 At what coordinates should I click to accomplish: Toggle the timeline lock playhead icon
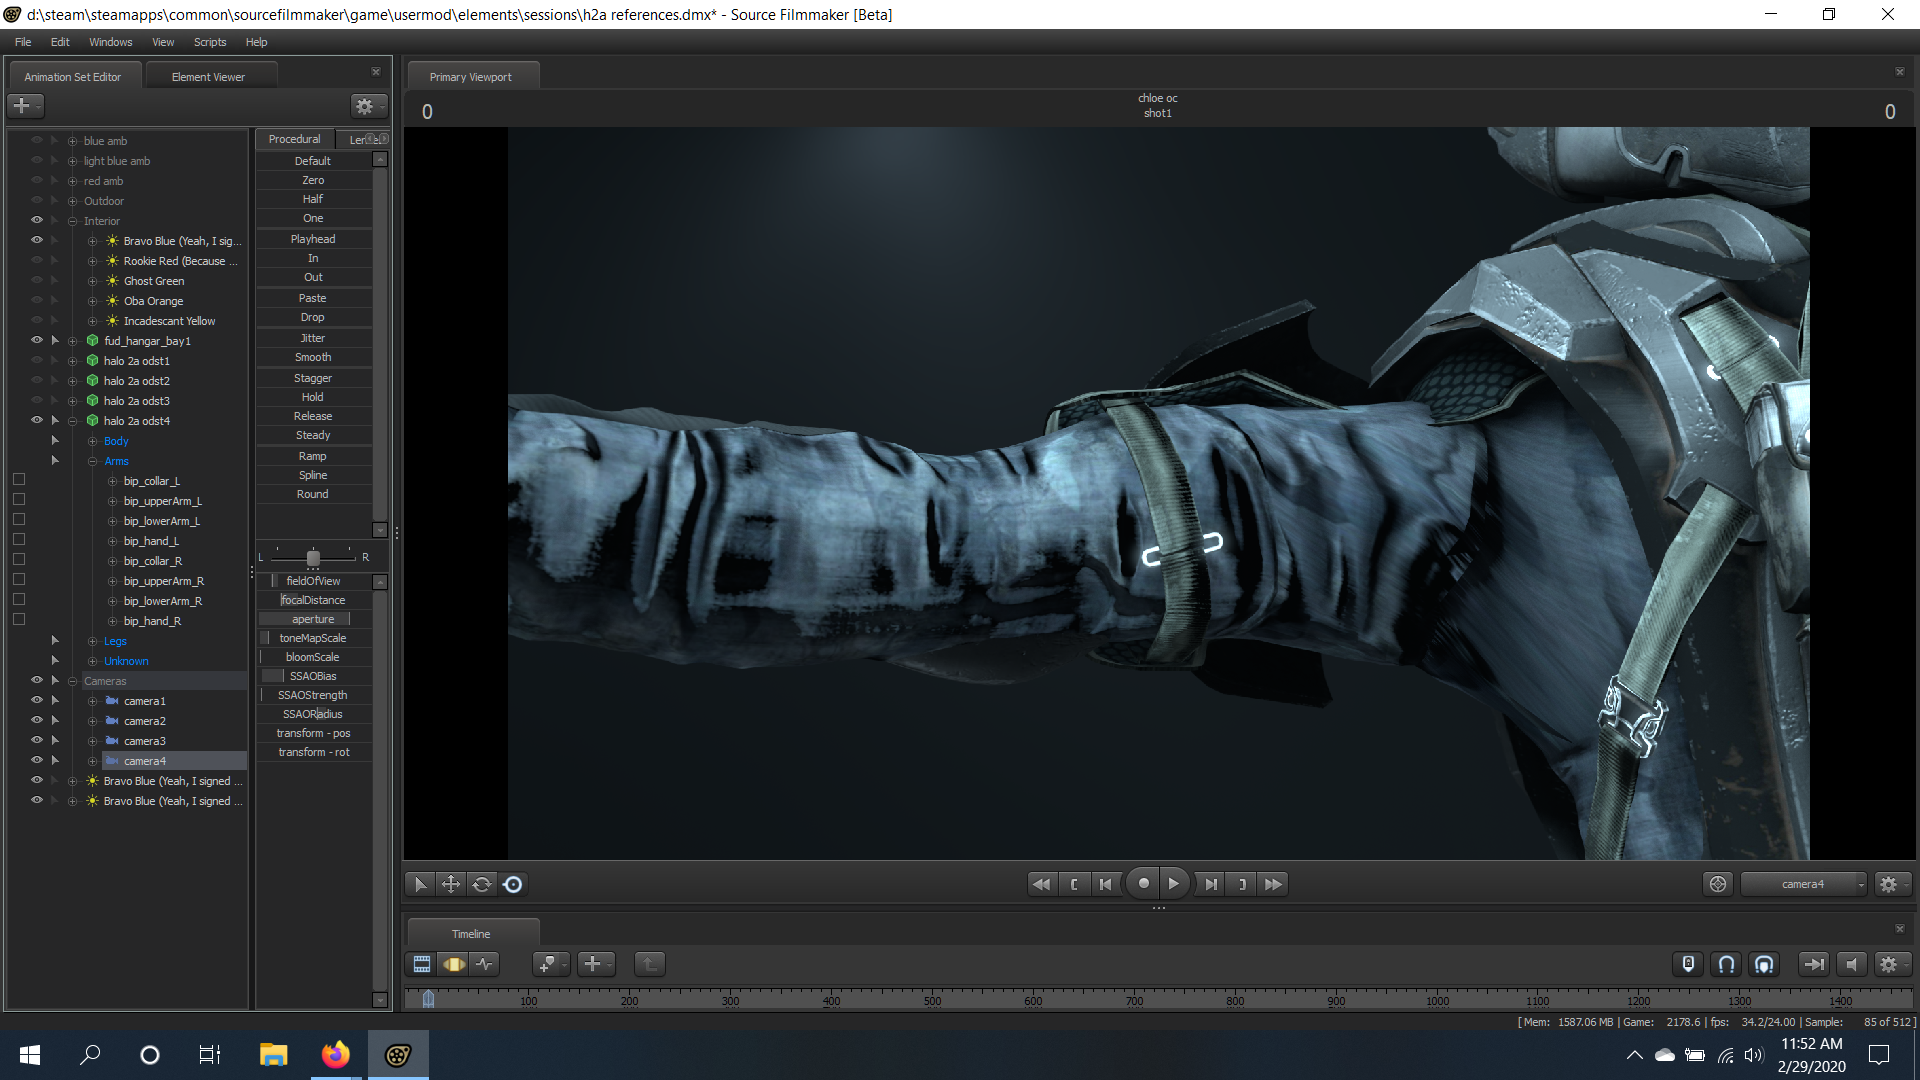tap(1688, 964)
